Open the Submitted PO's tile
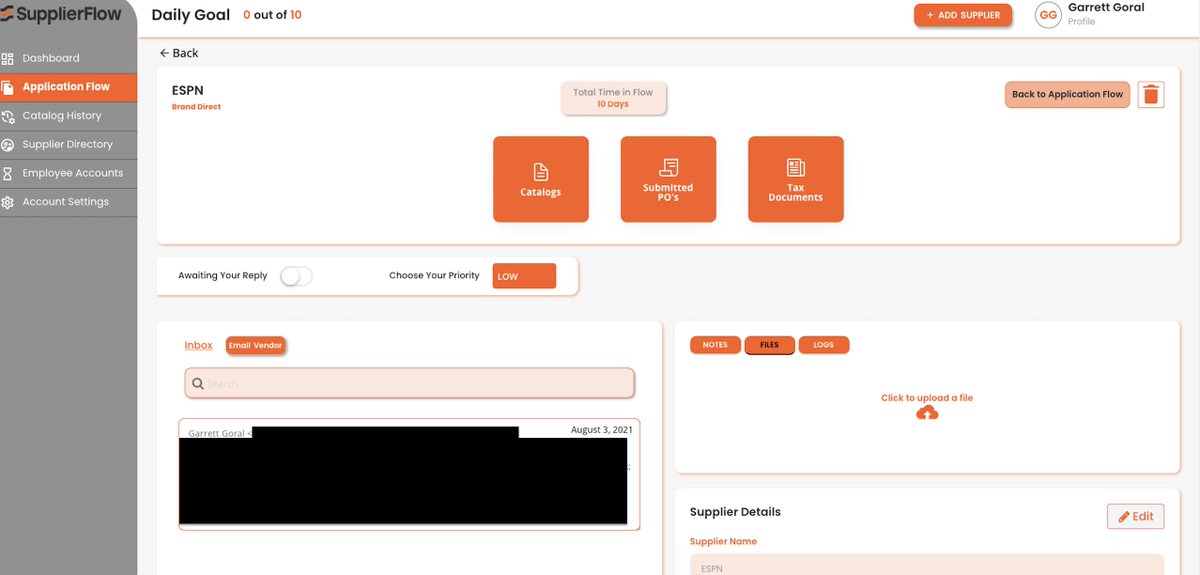 tap(668, 179)
